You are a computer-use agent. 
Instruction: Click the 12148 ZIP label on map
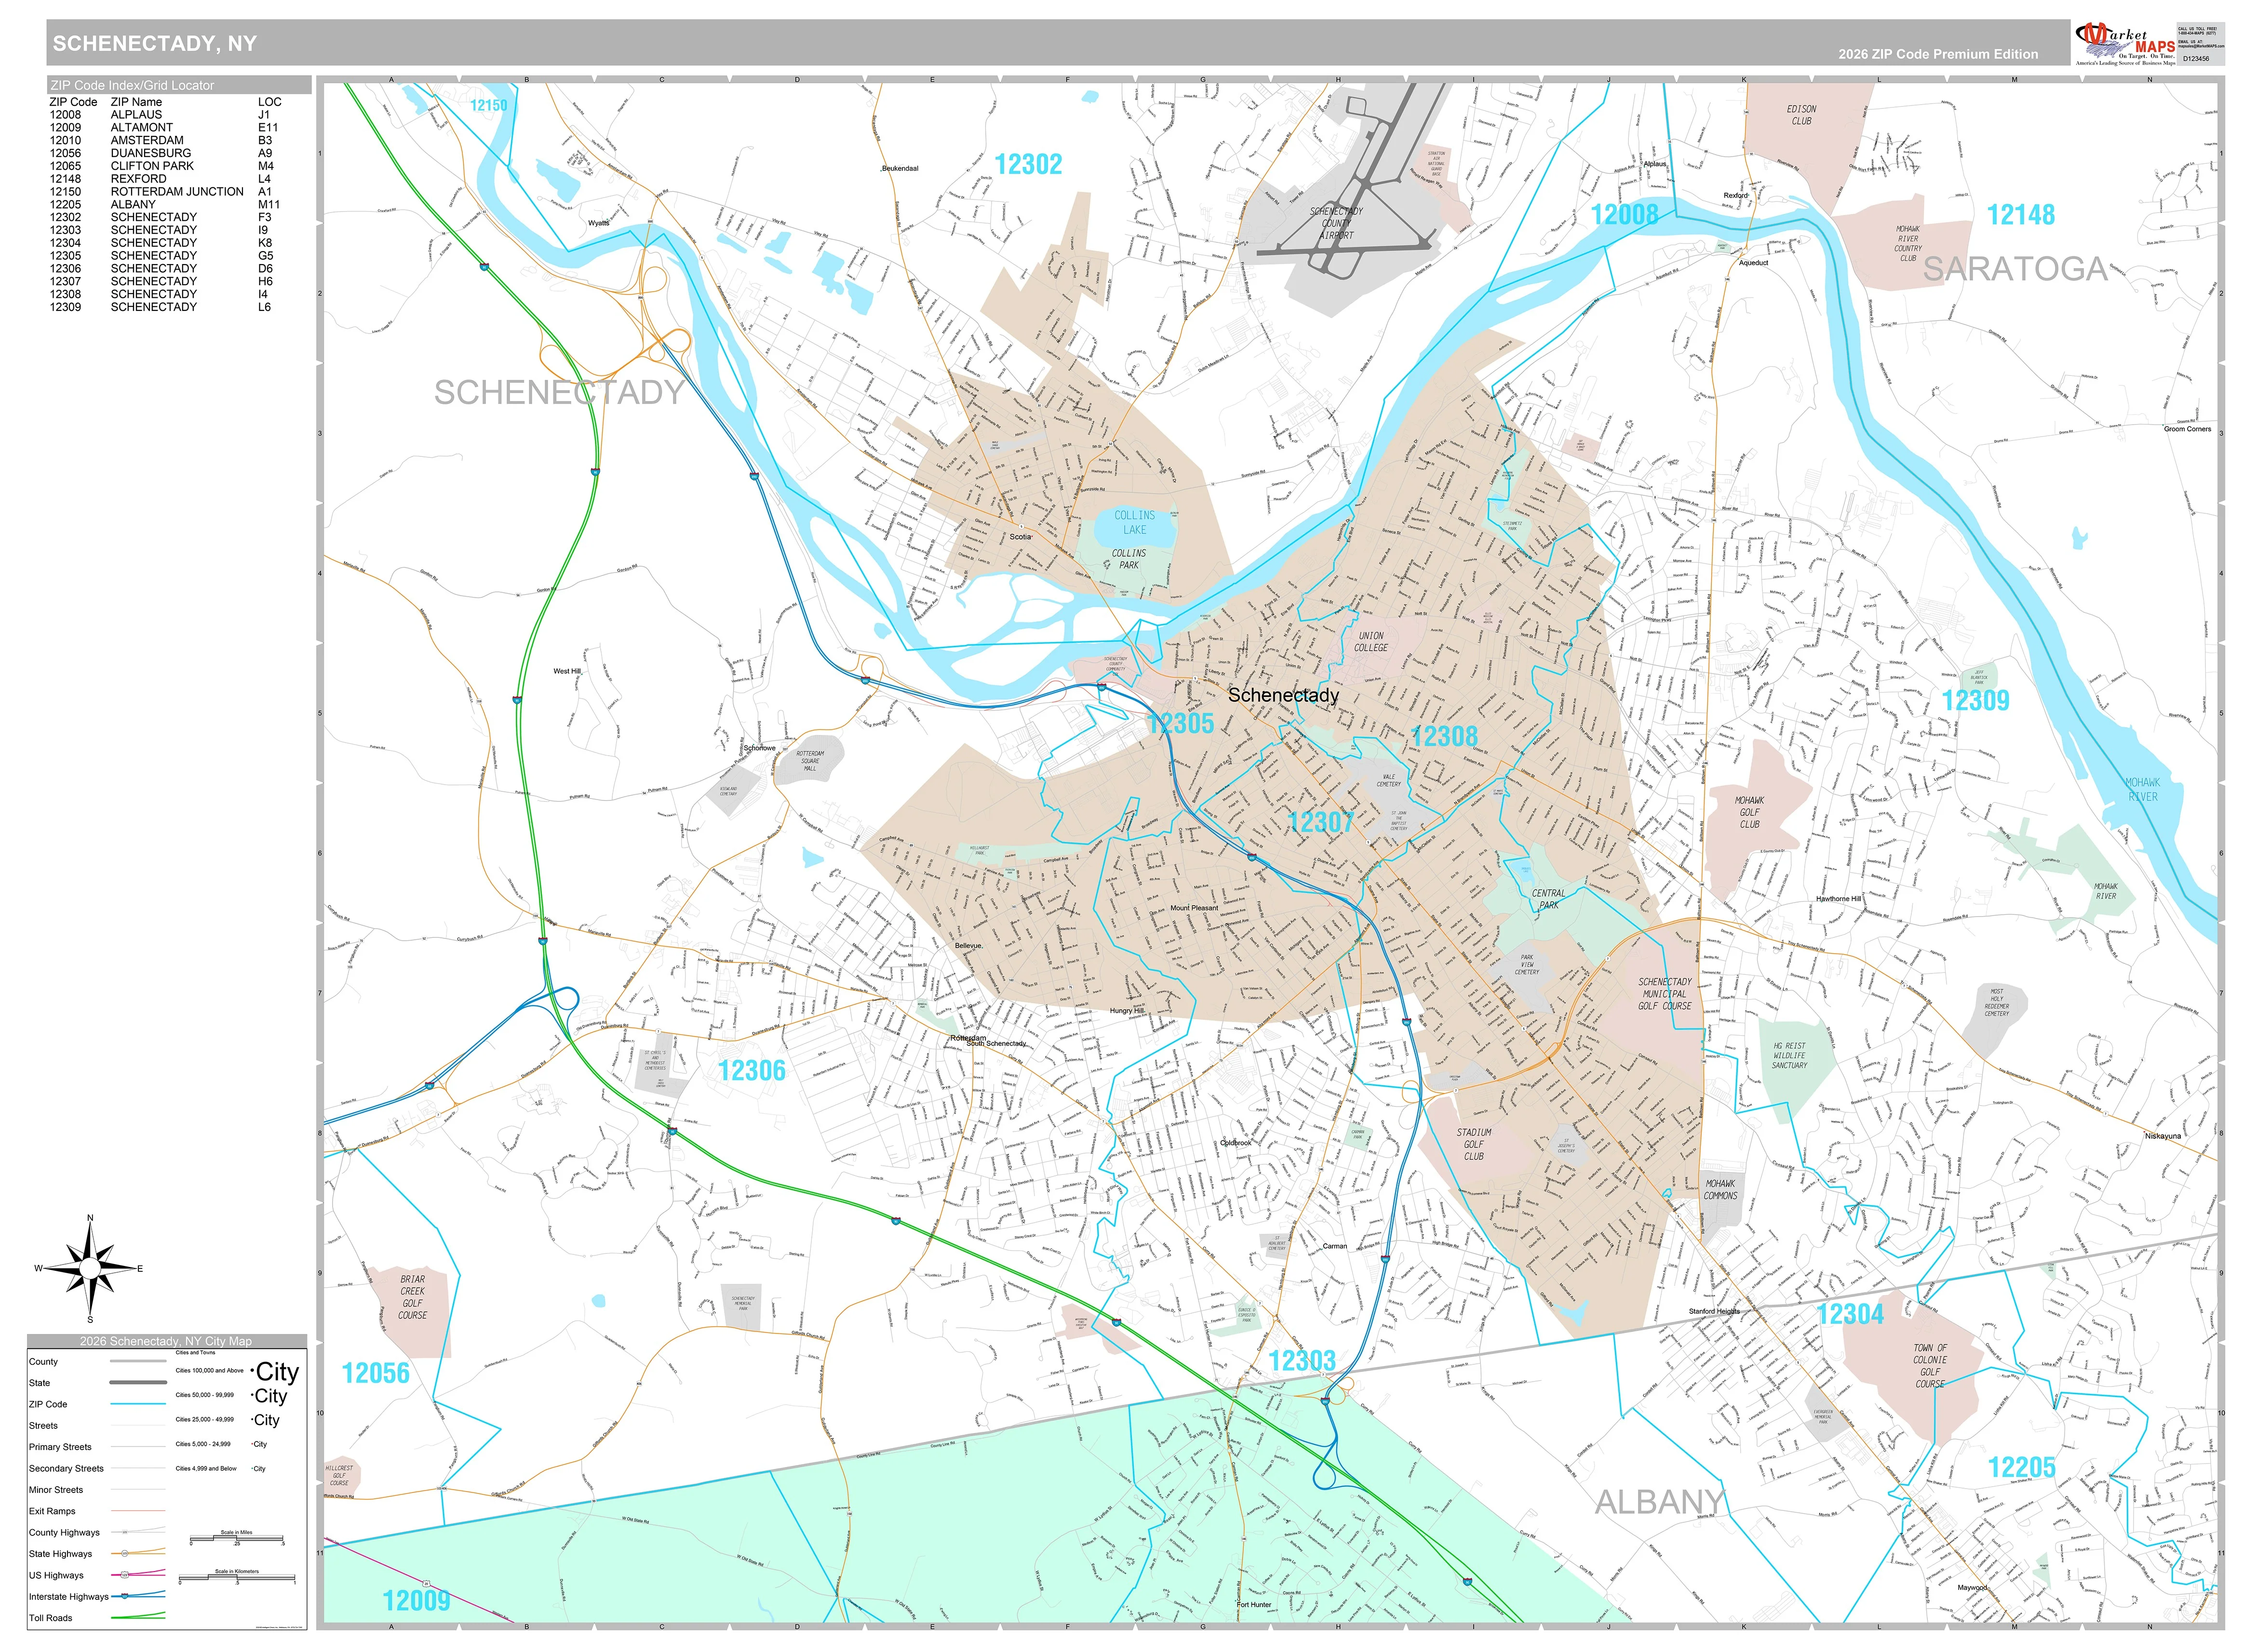(2020, 215)
